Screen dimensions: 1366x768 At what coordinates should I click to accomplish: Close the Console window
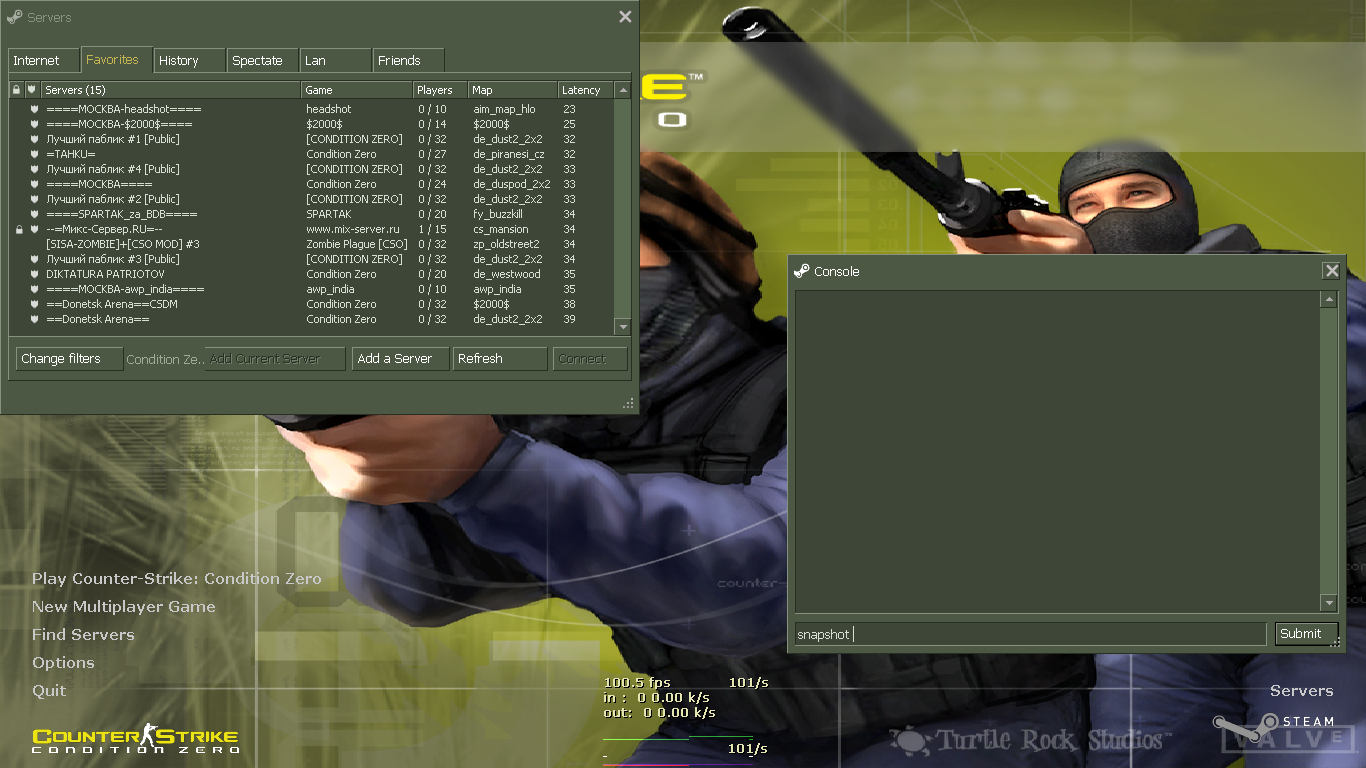[1331, 271]
